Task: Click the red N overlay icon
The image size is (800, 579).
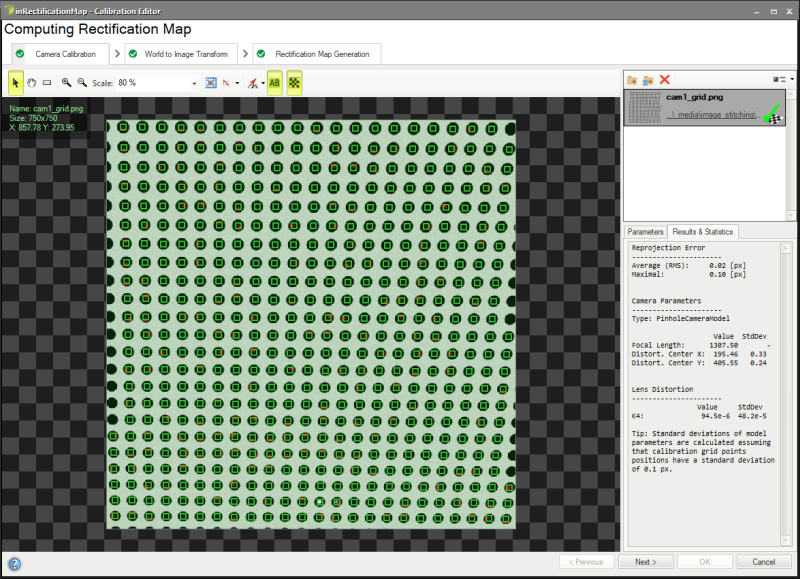Action: 226,83
